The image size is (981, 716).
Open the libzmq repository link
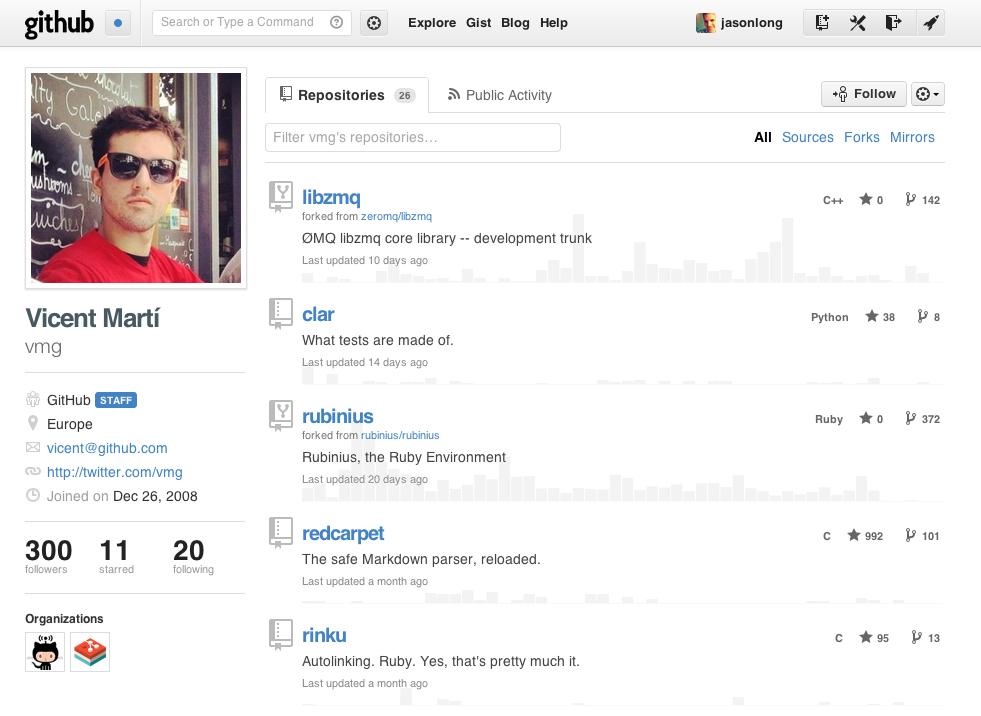[x=331, y=197]
